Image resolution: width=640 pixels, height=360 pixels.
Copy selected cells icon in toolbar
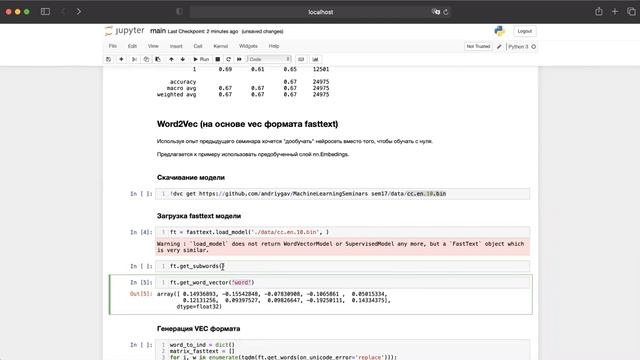[x=146, y=59]
